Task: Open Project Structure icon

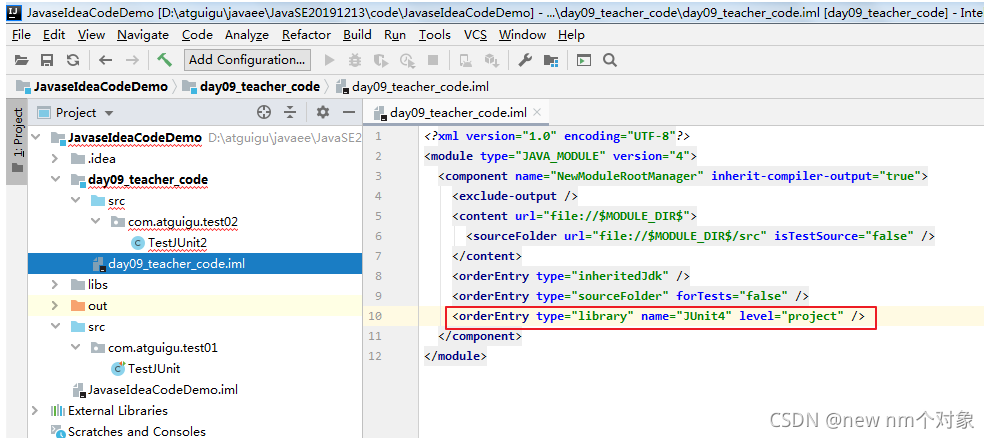Action: [x=551, y=61]
